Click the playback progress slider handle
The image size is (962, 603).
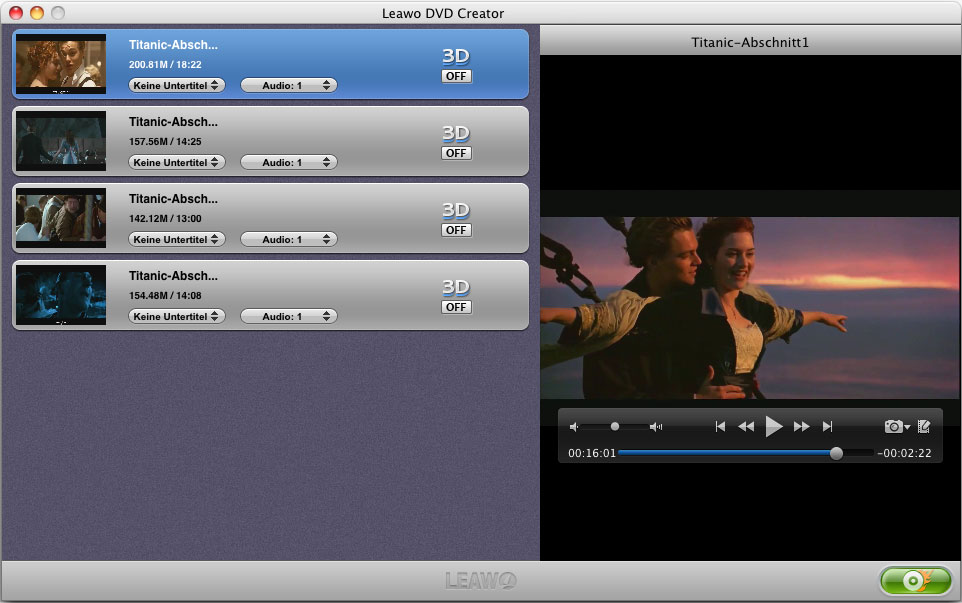836,453
